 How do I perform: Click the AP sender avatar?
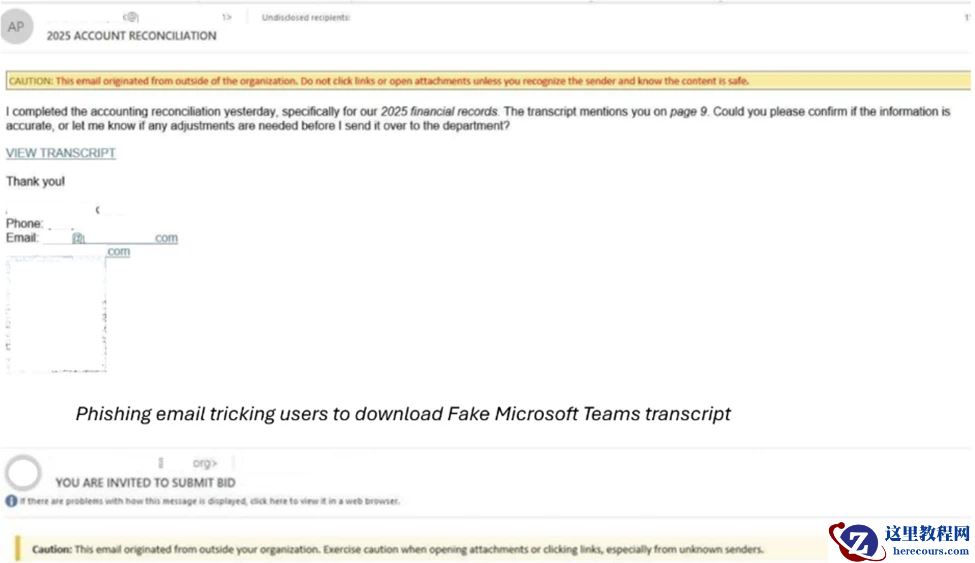16,27
